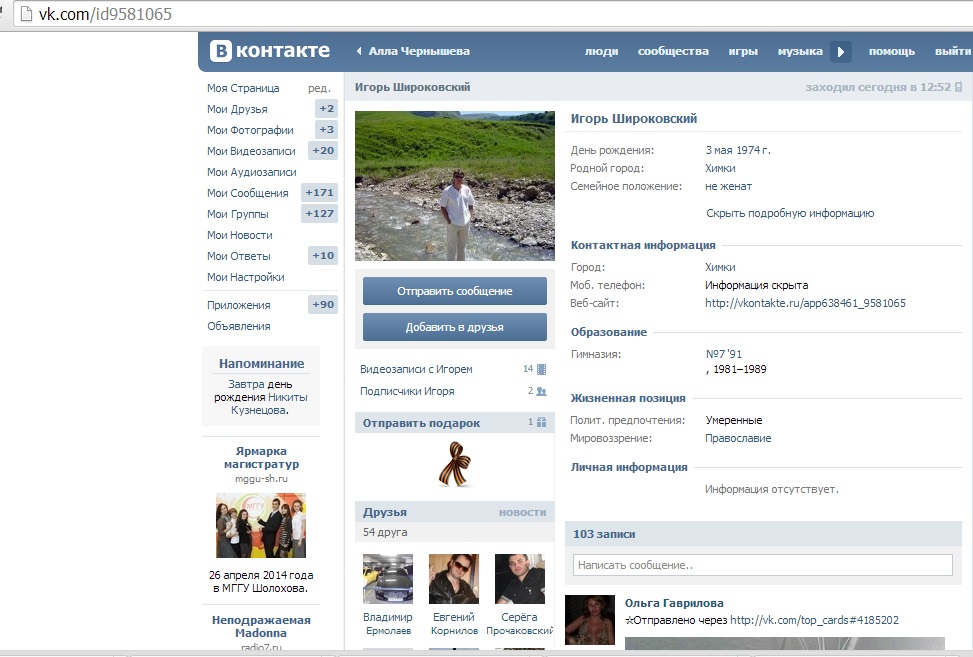
Task: Click the browser address bar URL
Action: (x=105, y=14)
